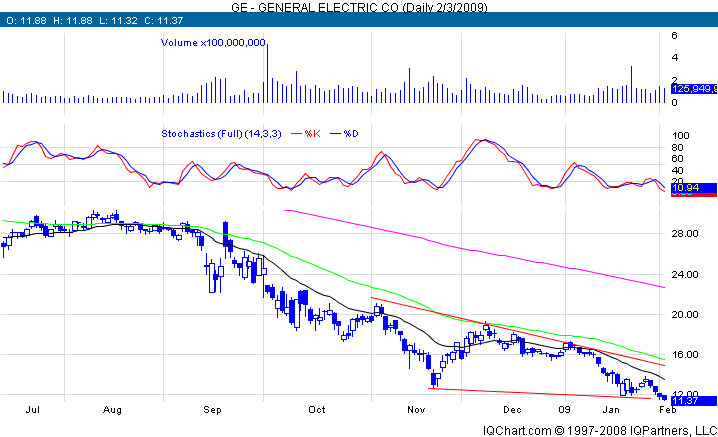Click the 125,949 volume value badge
Screen dimensions: 718x437
pos(694,88)
